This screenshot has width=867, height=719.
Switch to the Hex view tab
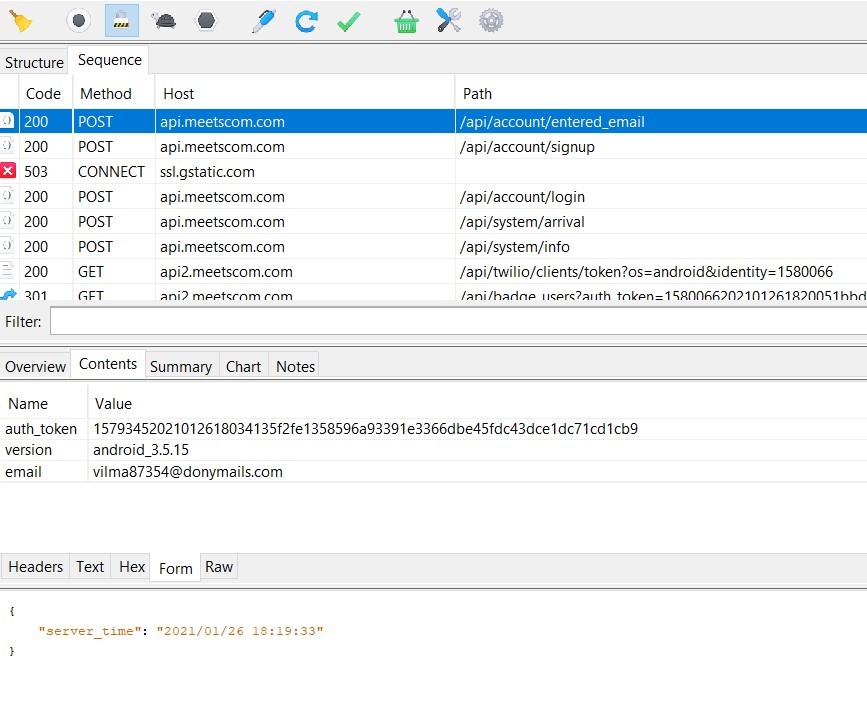point(132,567)
